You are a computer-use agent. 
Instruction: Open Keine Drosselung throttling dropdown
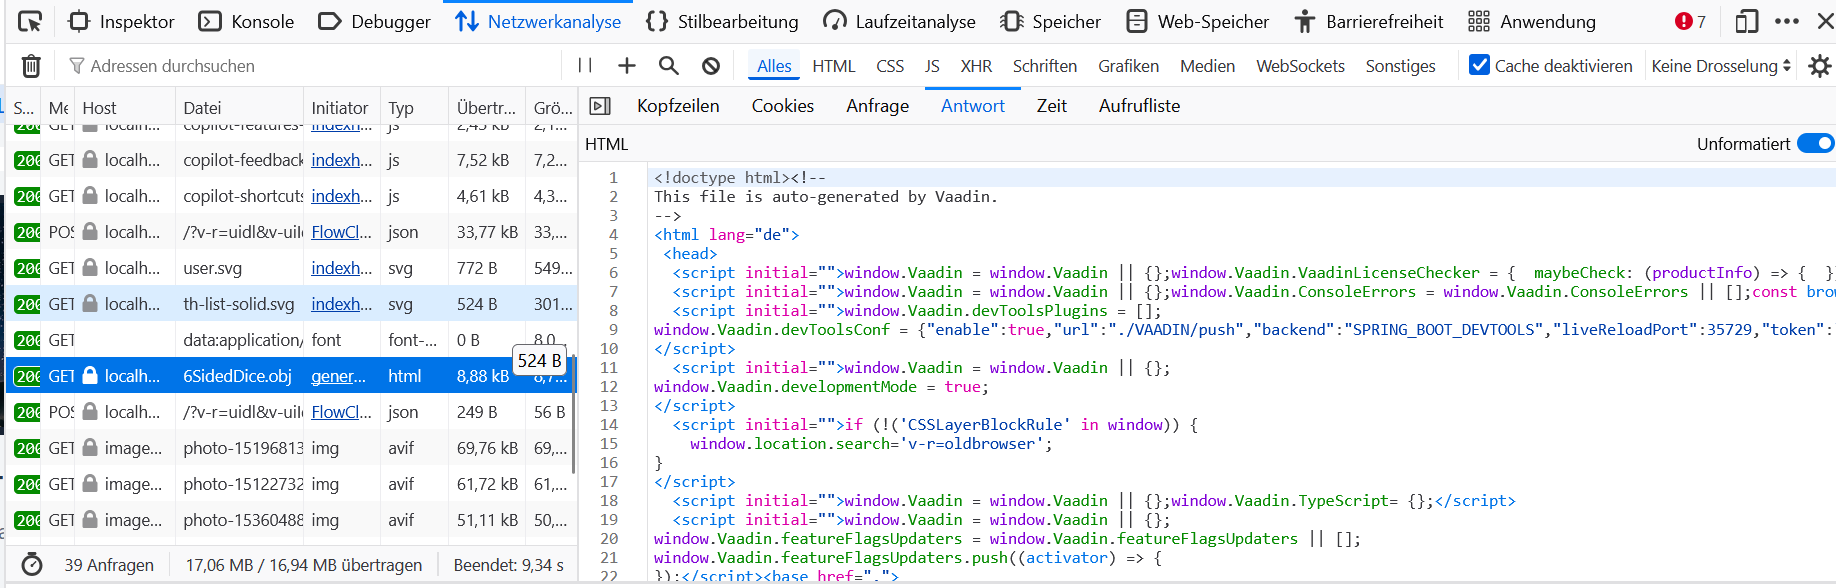(1720, 66)
